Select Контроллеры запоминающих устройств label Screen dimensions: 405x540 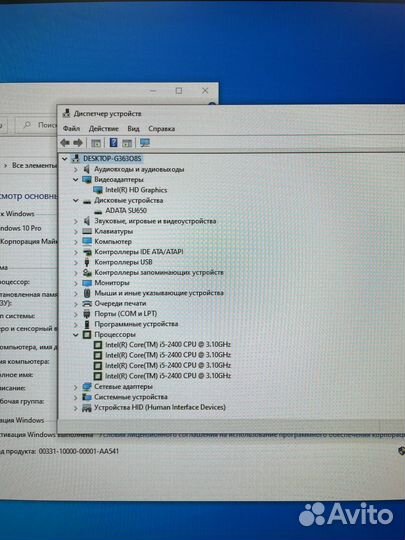tap(159, 272)
